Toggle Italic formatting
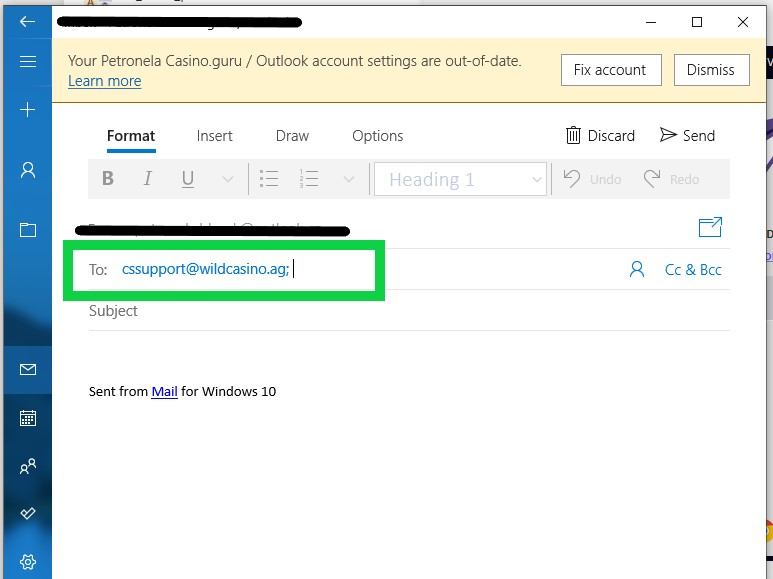The height and width of the screenshot is (579, 773). pos(148,179)
